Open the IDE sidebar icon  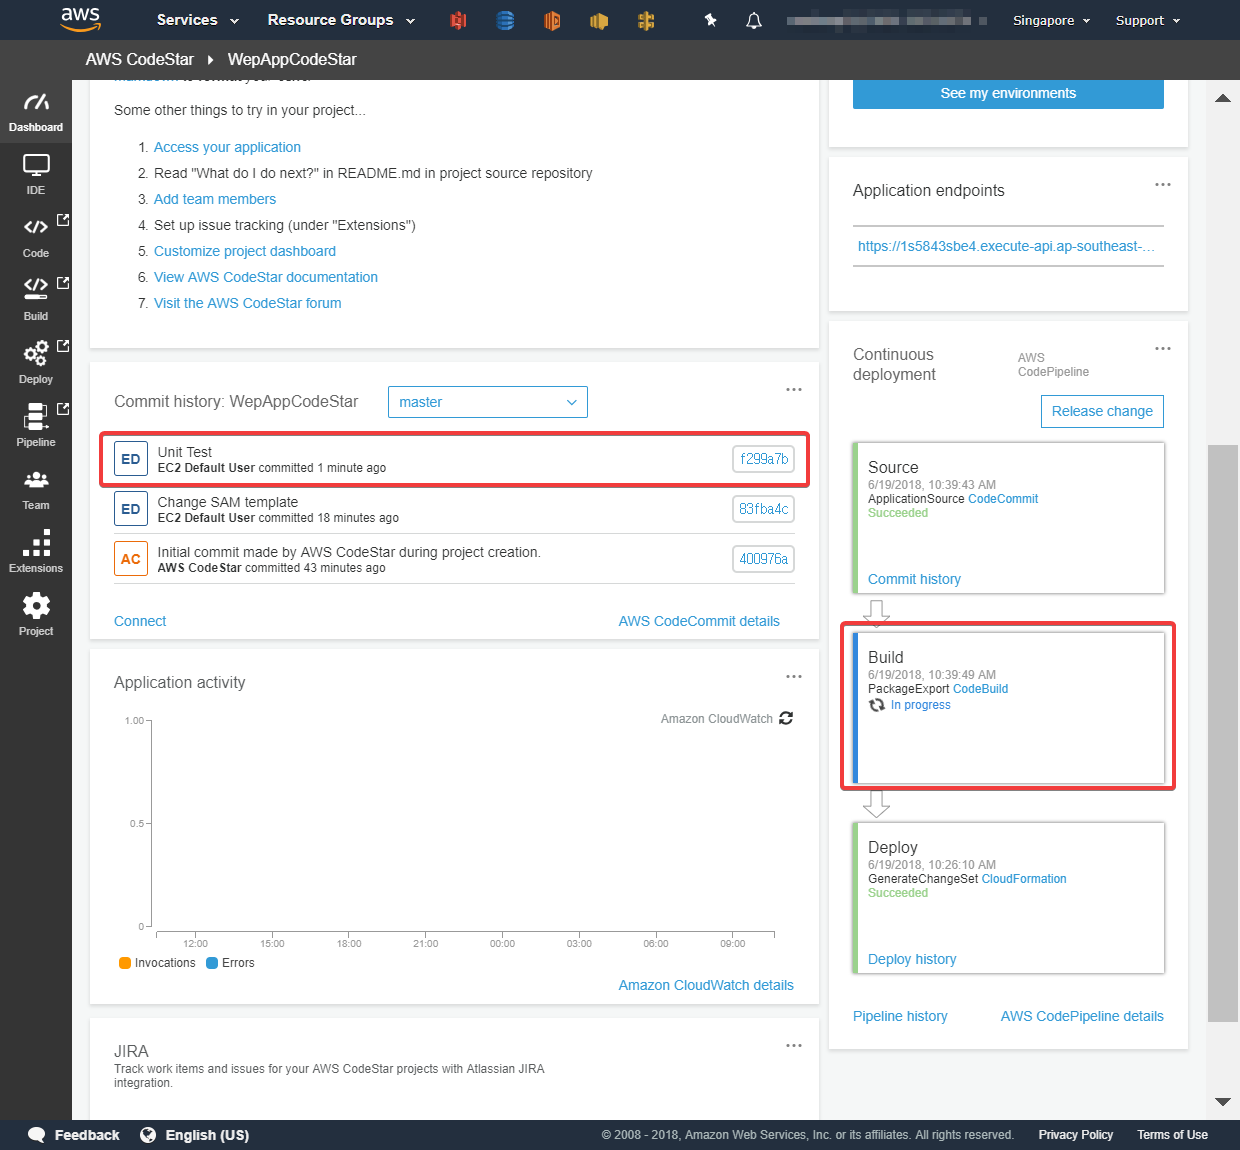[36, 174]
